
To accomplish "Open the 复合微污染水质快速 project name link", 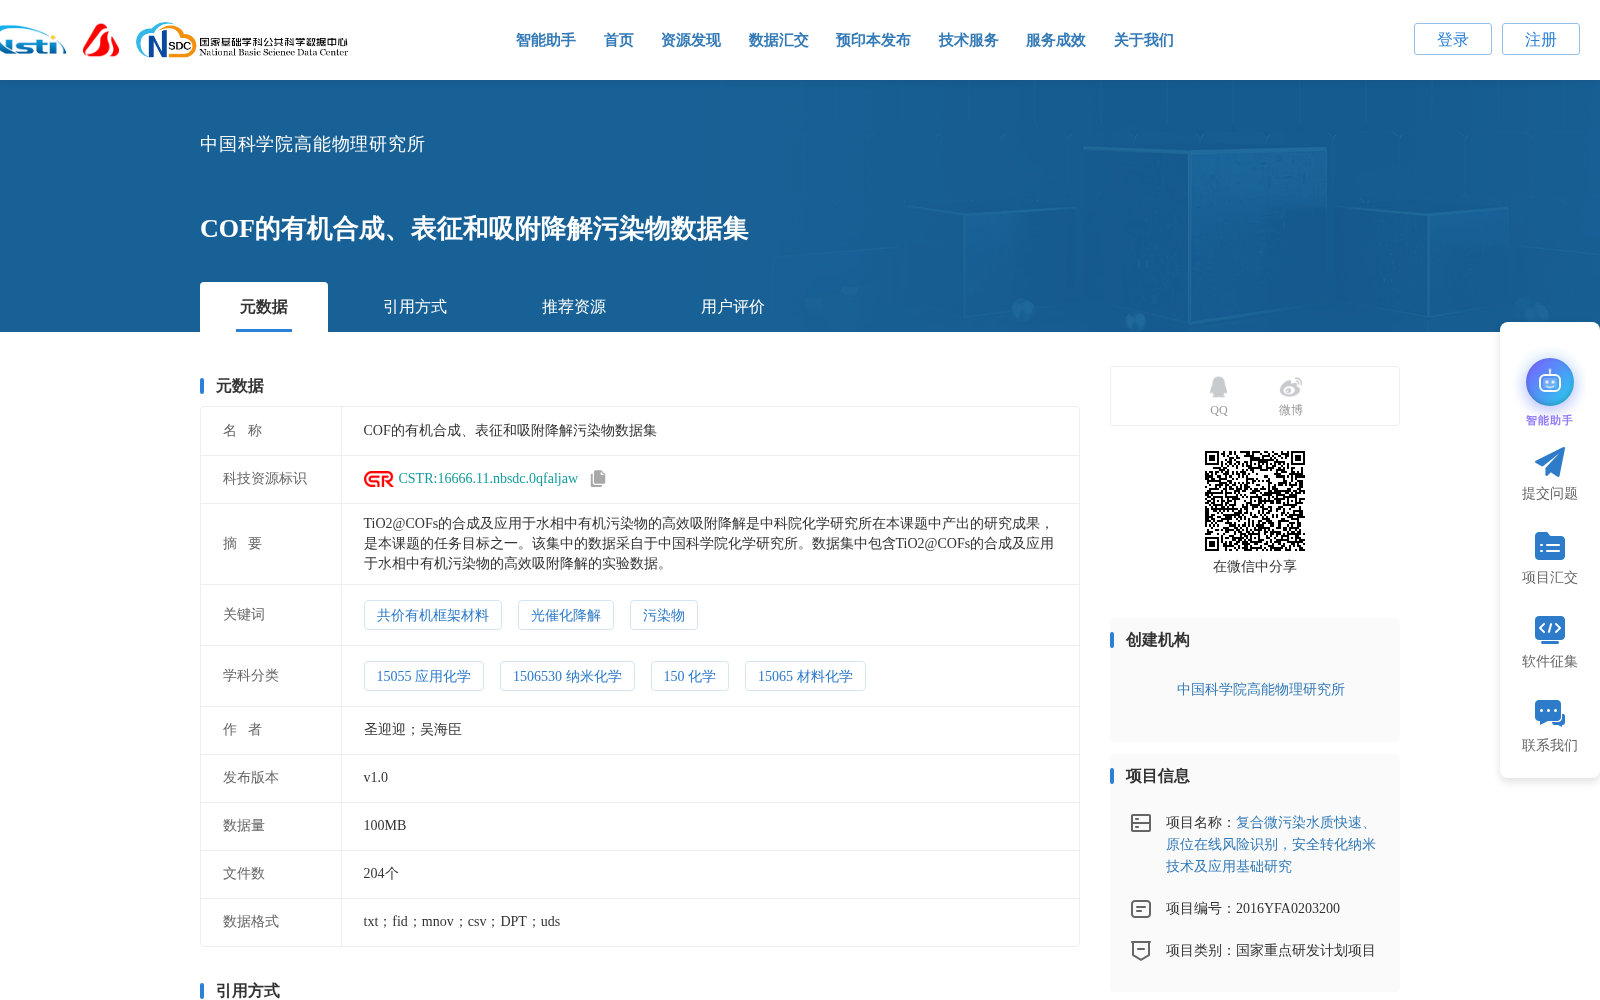I will [1271, 844].
